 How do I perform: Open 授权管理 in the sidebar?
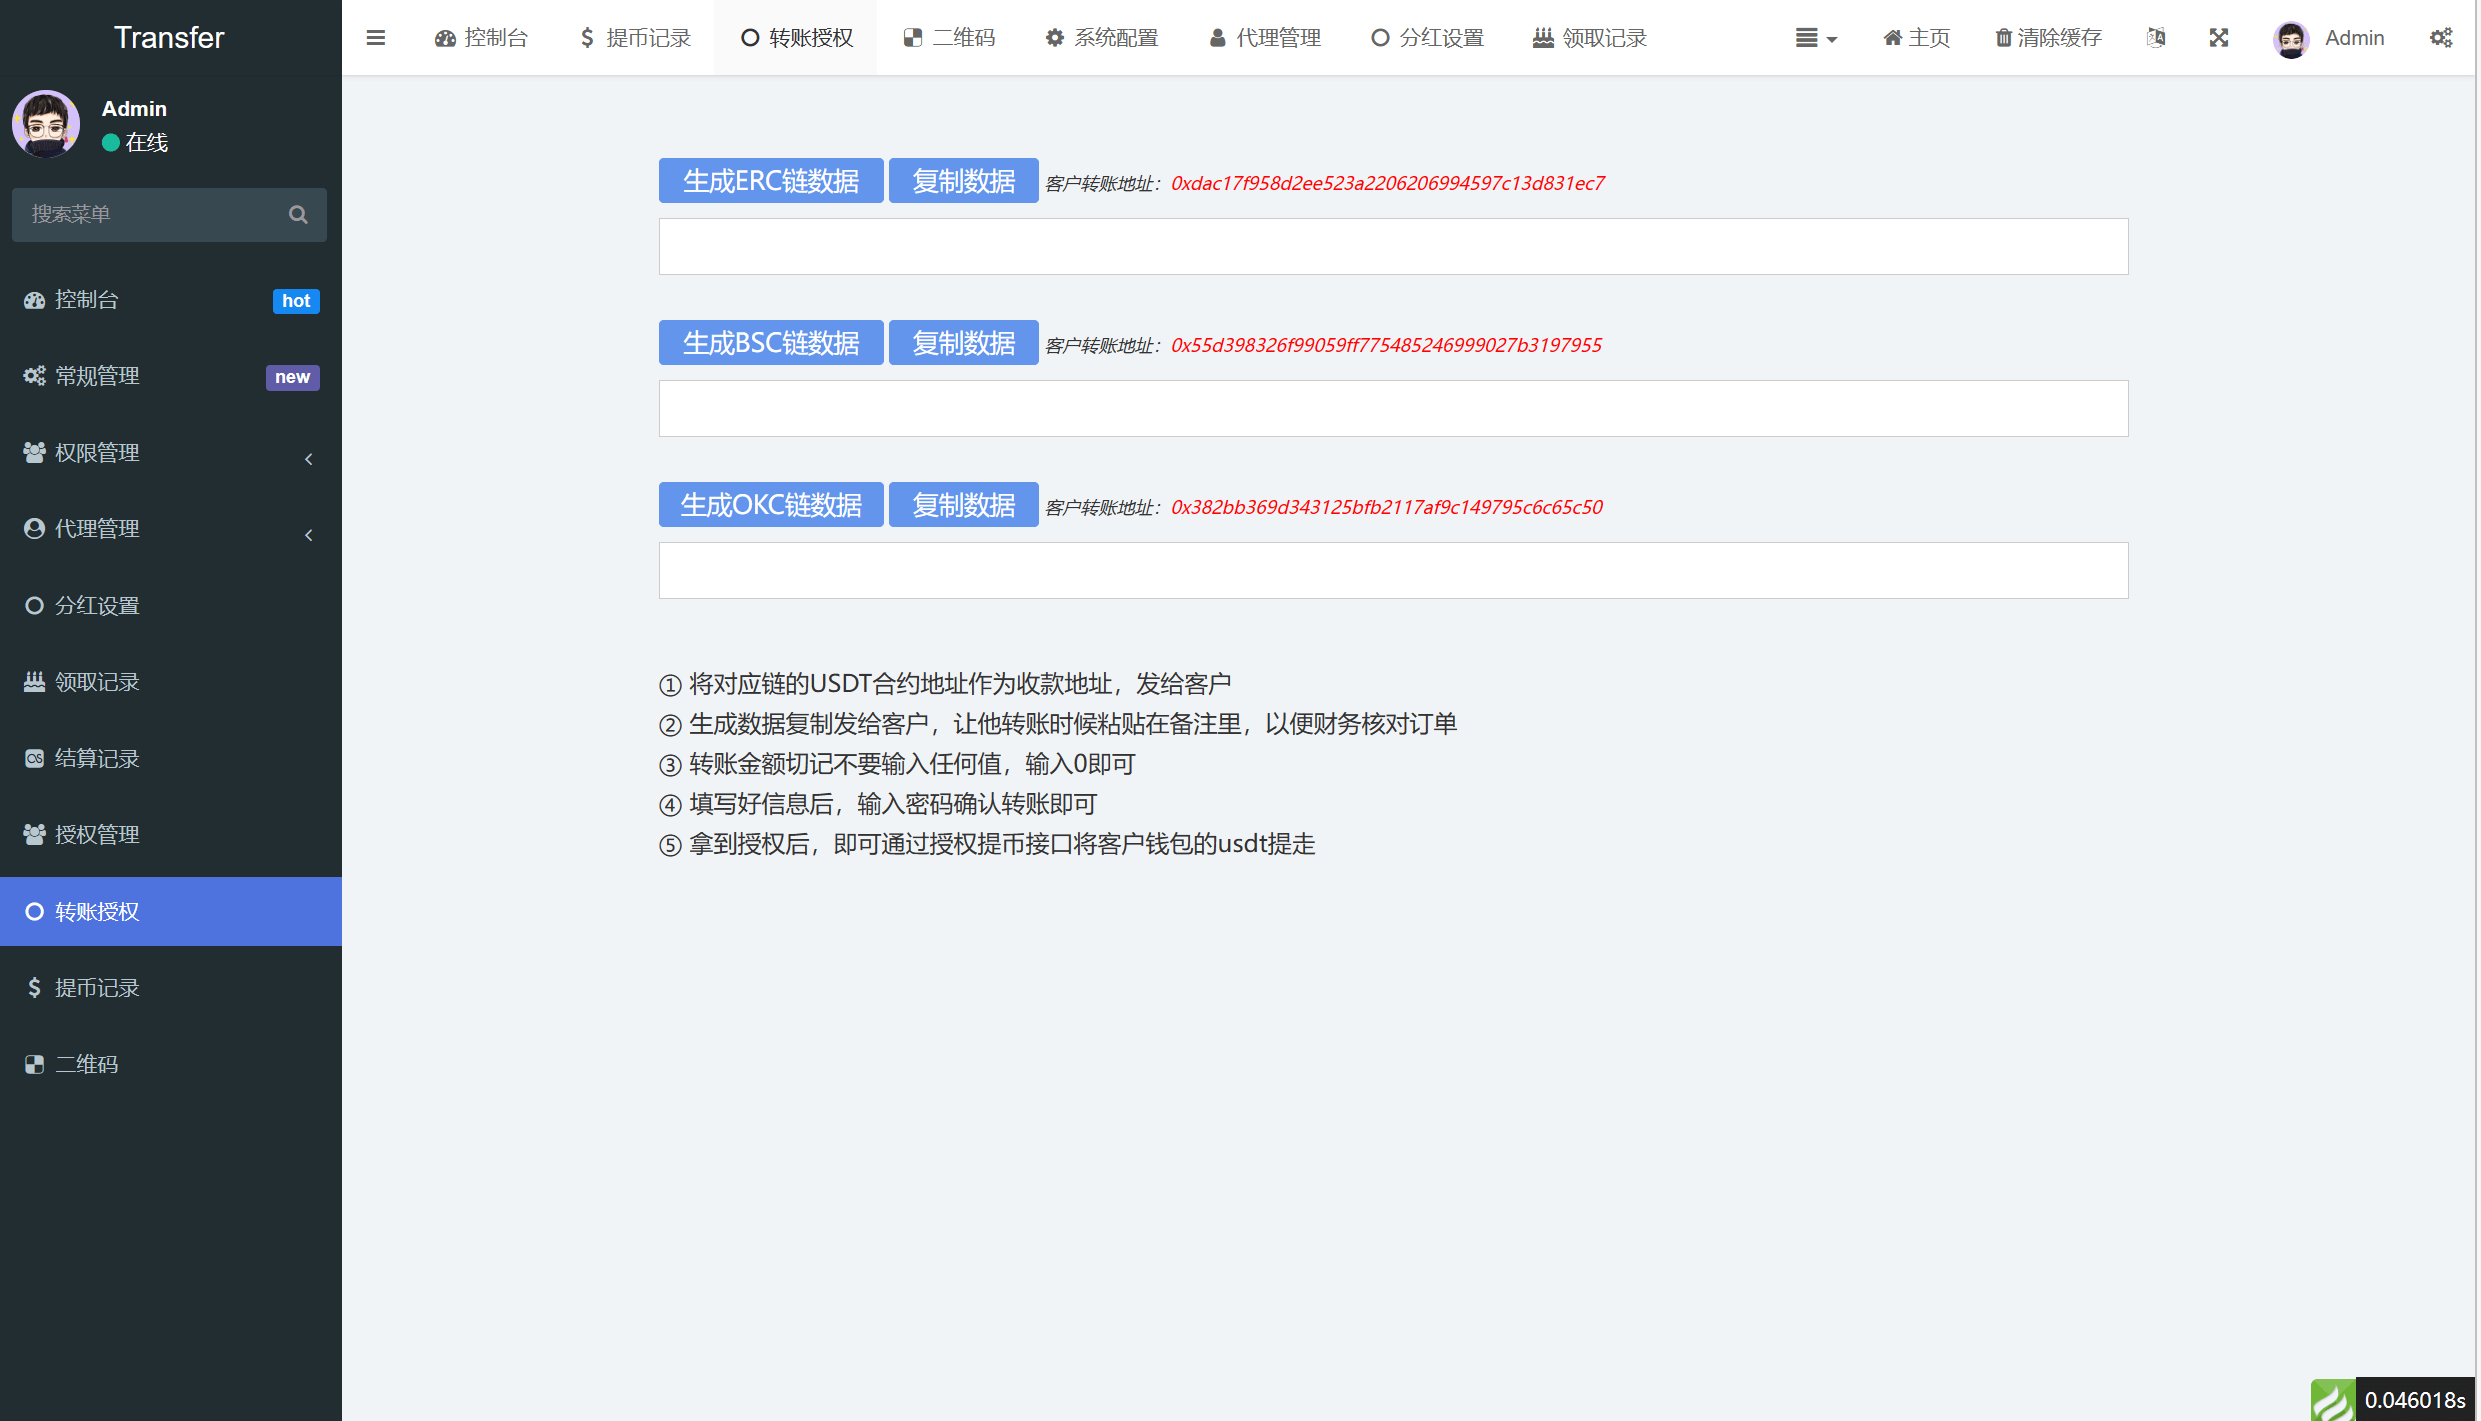(x=170, y=835)
